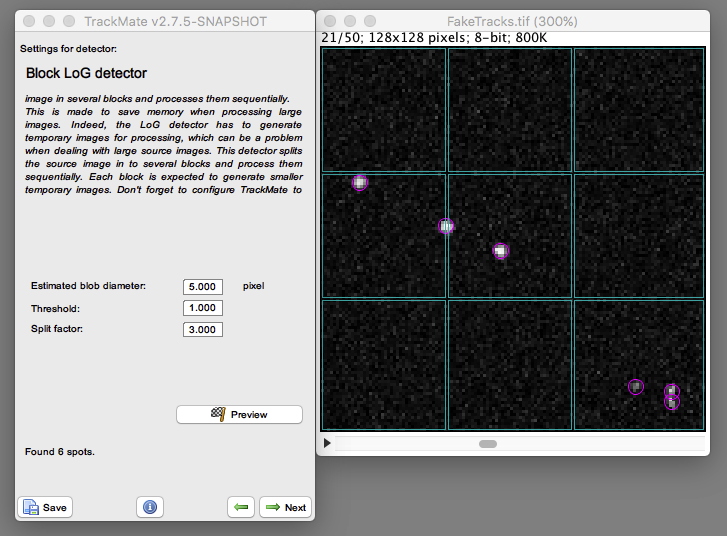Minimize the FakeTracks.tif image window
Screen dimensions: 727x536
point(350,21)
